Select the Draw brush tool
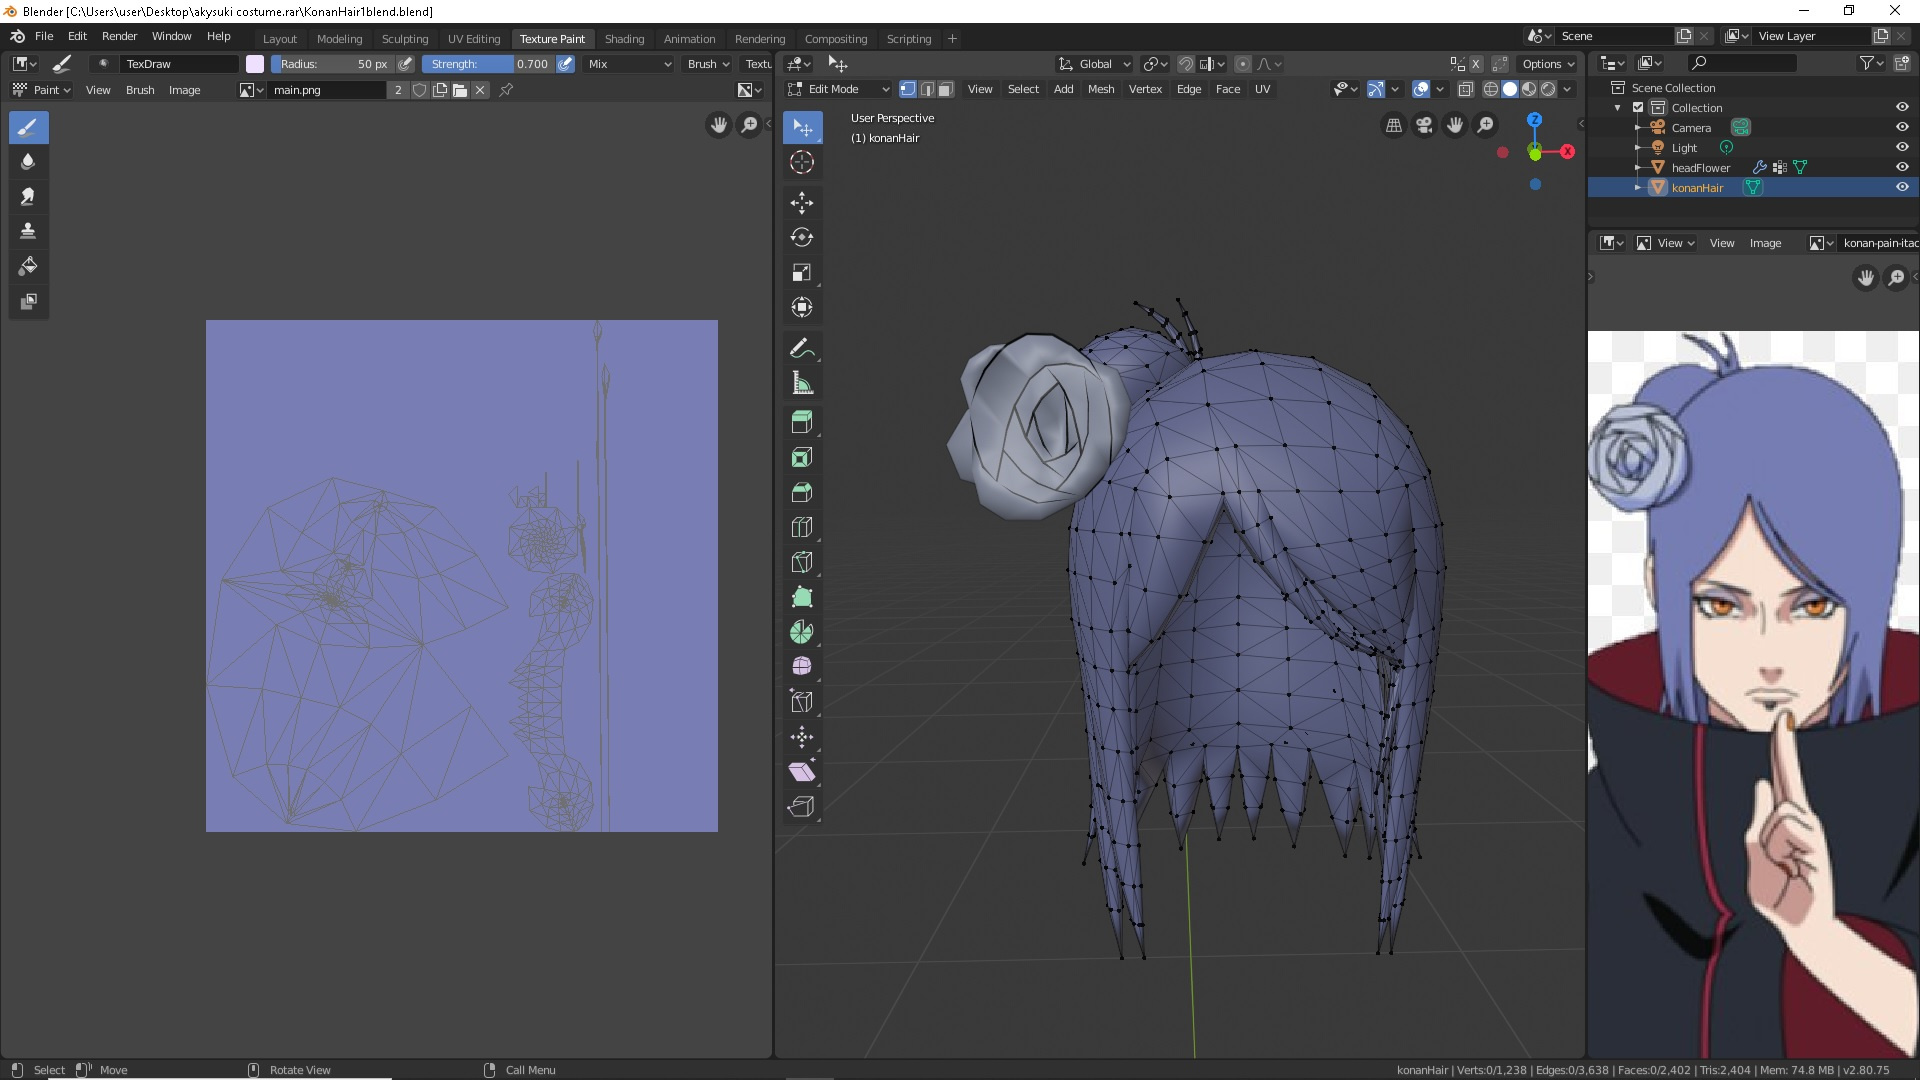 click(28, 127)
